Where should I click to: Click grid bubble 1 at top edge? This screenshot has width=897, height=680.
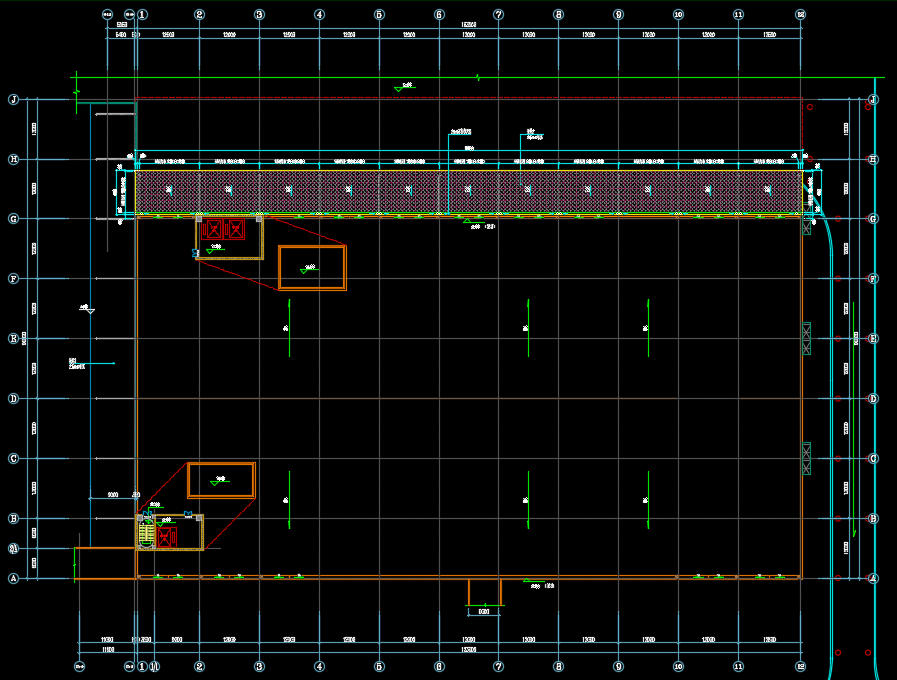pos(142,15)
